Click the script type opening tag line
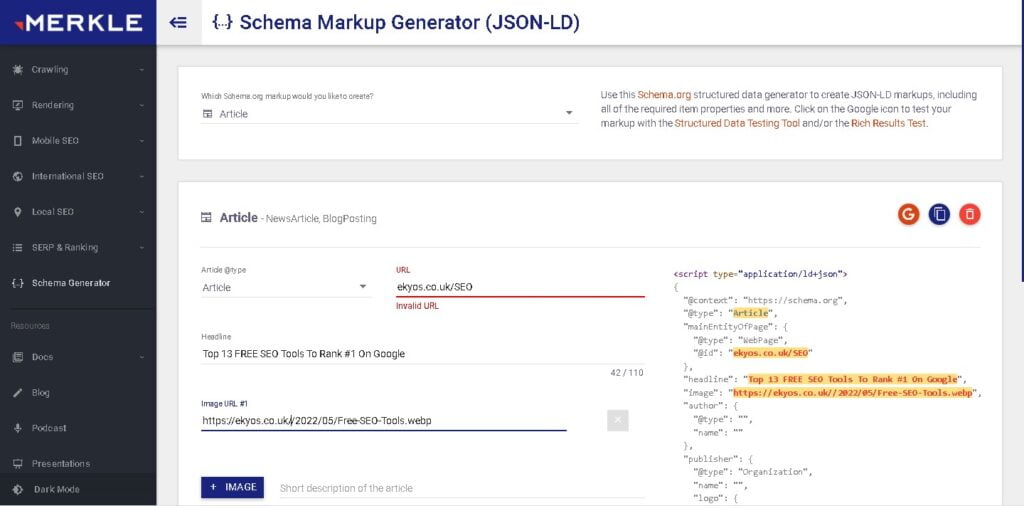 tap(760, 274)
